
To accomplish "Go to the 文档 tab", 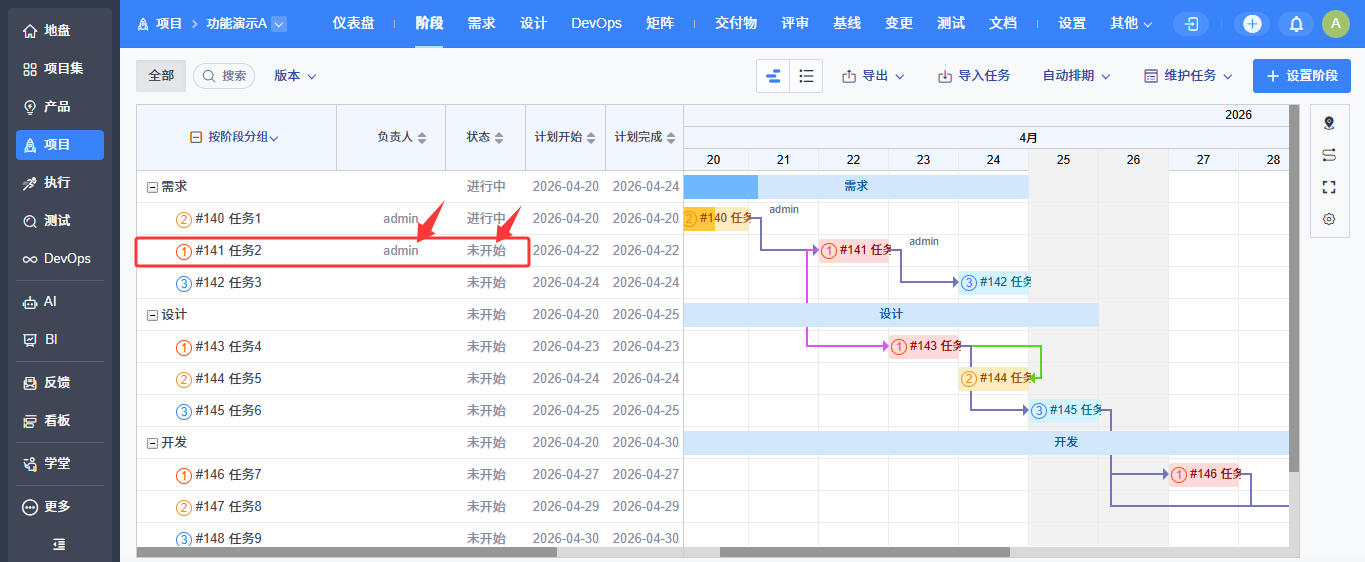I will tap(1003, 23).
